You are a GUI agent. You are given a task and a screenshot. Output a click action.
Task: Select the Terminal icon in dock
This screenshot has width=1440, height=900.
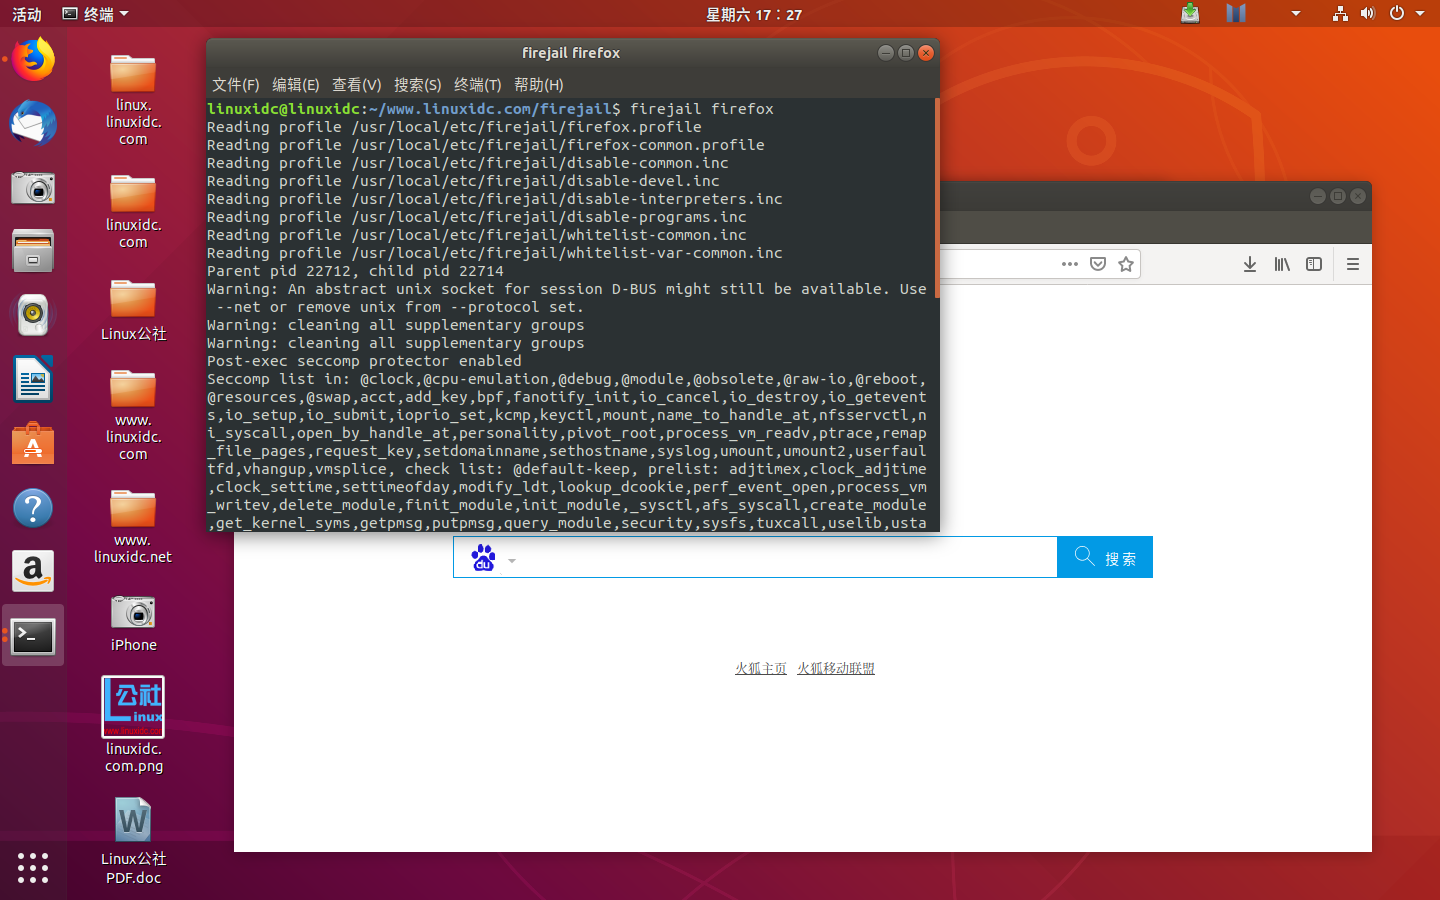pos(33,636)
